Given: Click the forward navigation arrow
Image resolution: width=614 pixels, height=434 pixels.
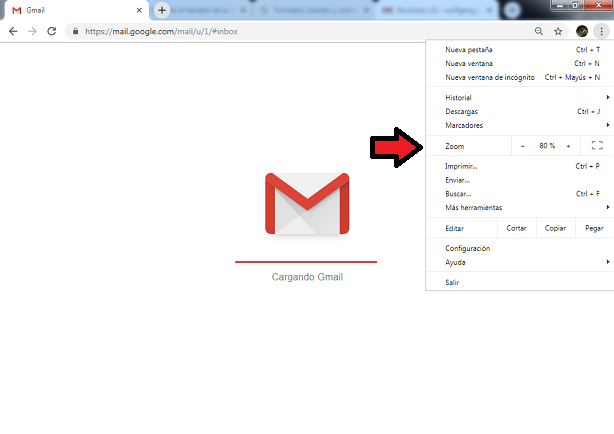Looking at the screenshot, I should point(33,31).
